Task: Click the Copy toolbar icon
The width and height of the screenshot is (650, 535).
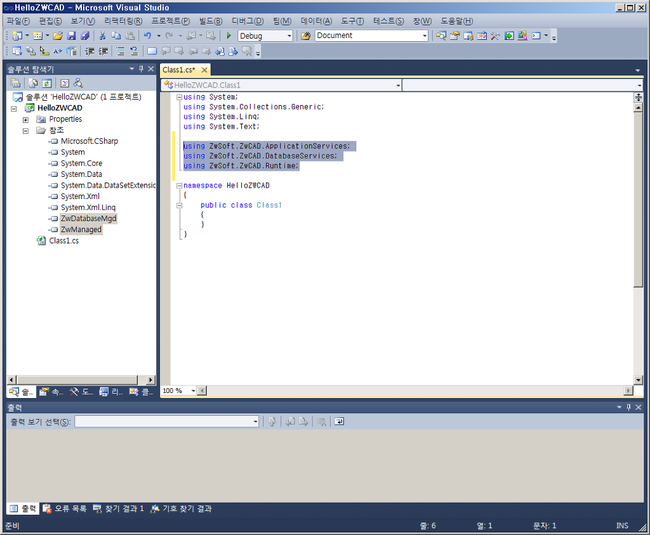Action: point(116,36)
